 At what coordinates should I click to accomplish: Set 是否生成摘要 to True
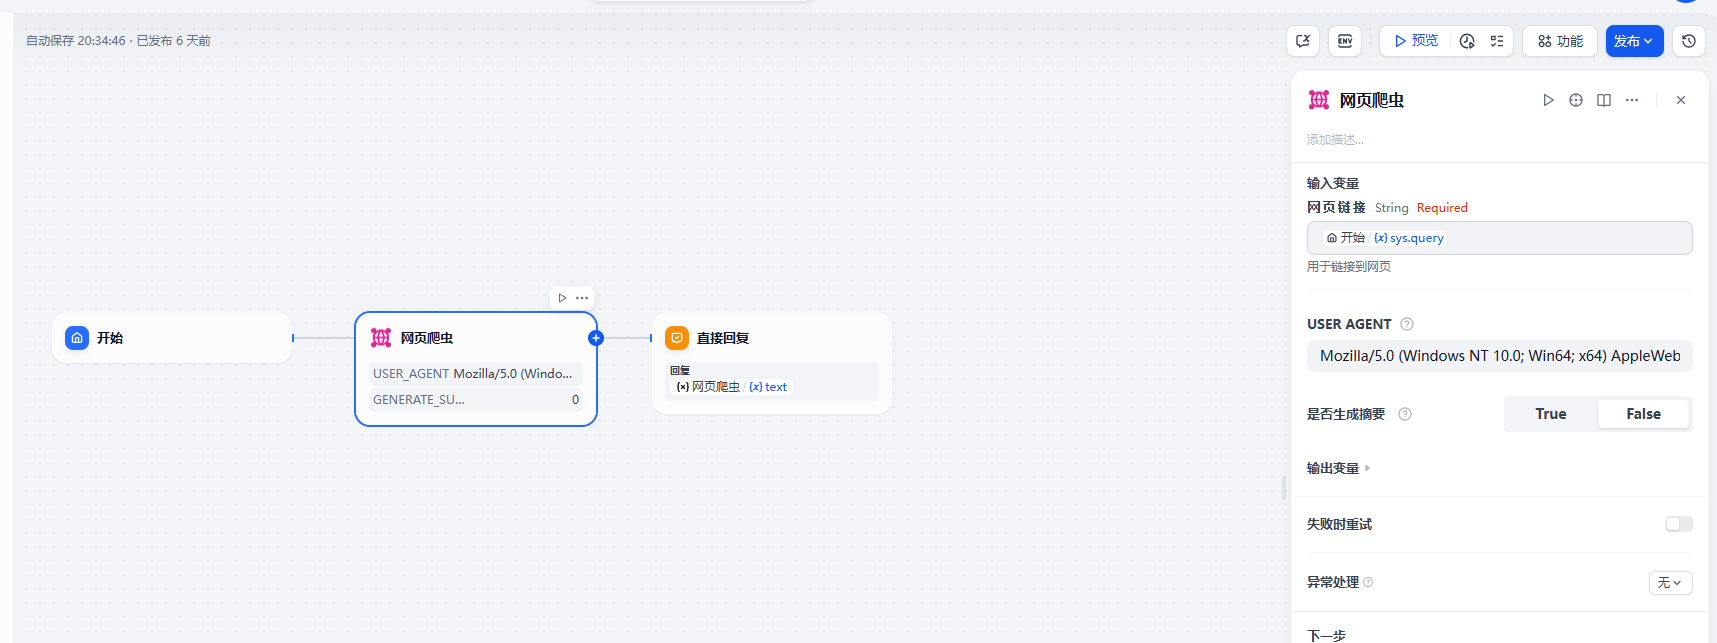coord(1551,414)
